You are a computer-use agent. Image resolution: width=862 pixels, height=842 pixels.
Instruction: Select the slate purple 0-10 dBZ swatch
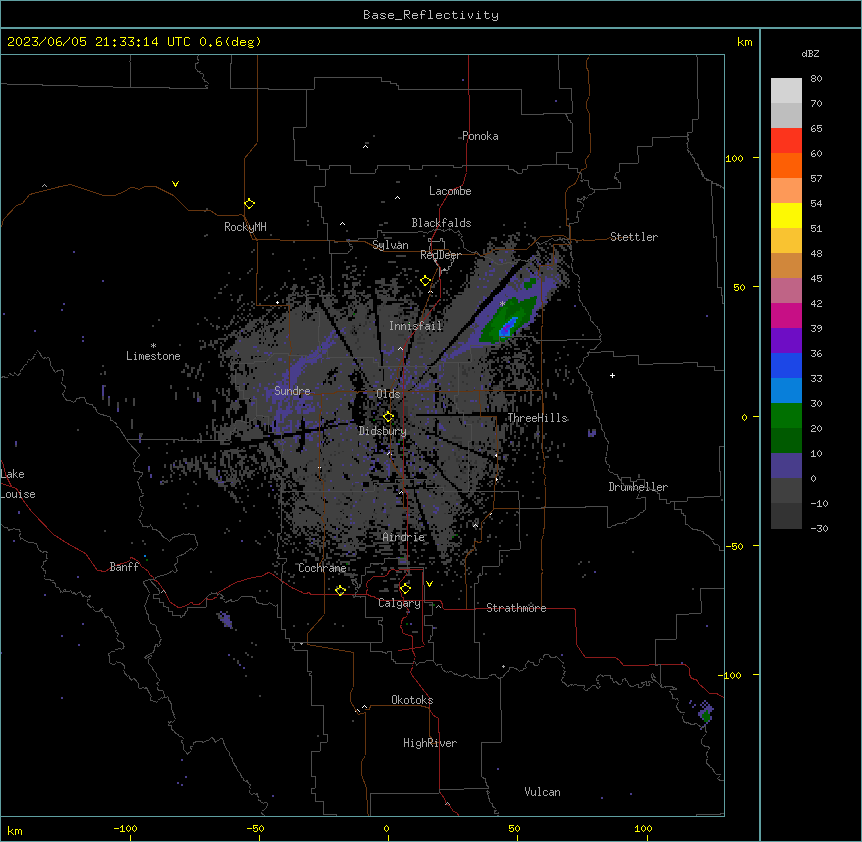[x=786, y=466]
